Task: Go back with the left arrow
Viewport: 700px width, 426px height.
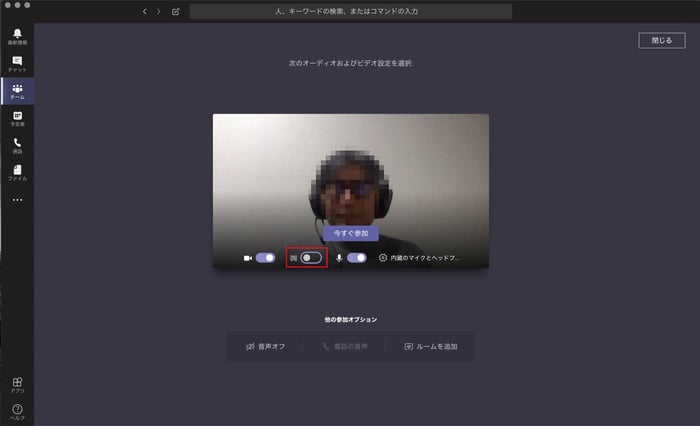Action: pos(144,12)
